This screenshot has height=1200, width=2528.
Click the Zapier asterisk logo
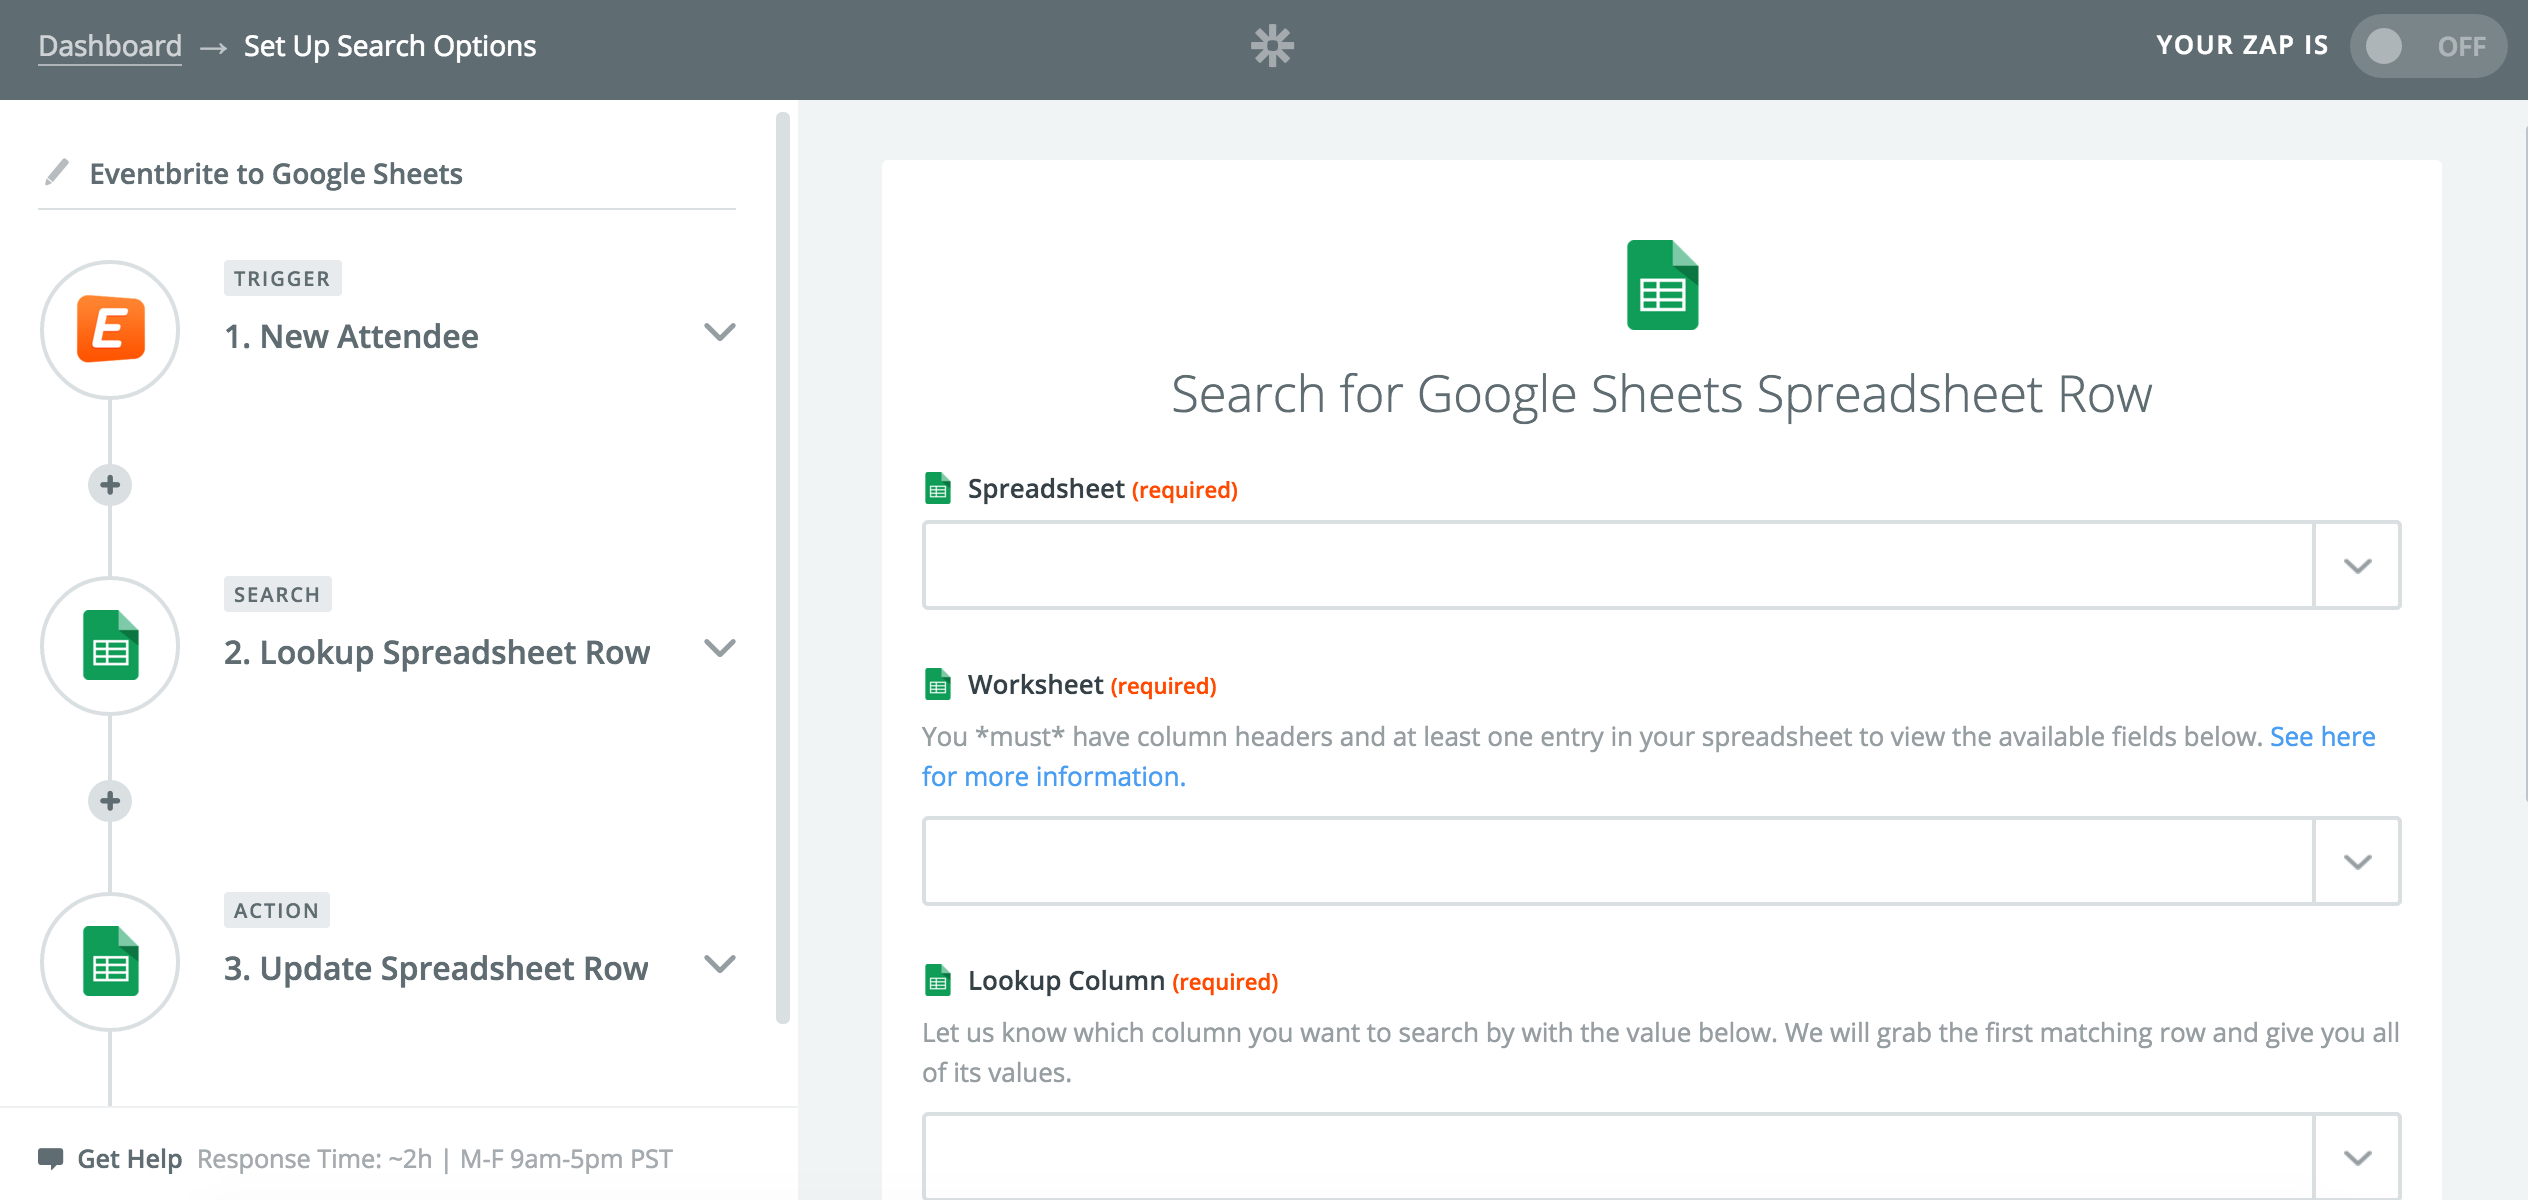[1272, 46]
